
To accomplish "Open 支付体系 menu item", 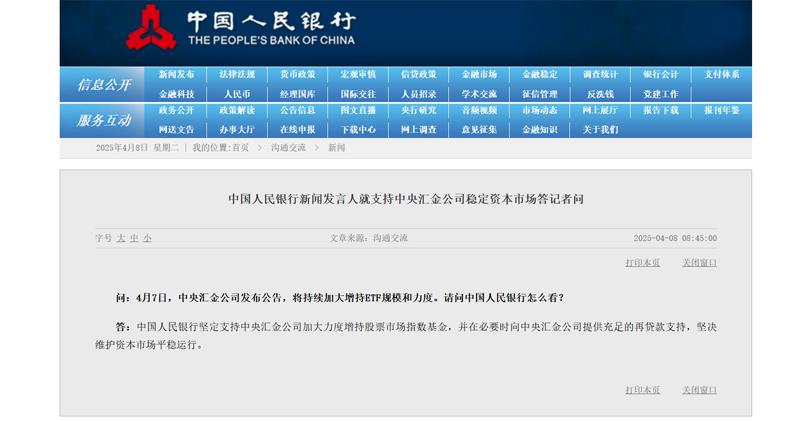I will point(721,75).
